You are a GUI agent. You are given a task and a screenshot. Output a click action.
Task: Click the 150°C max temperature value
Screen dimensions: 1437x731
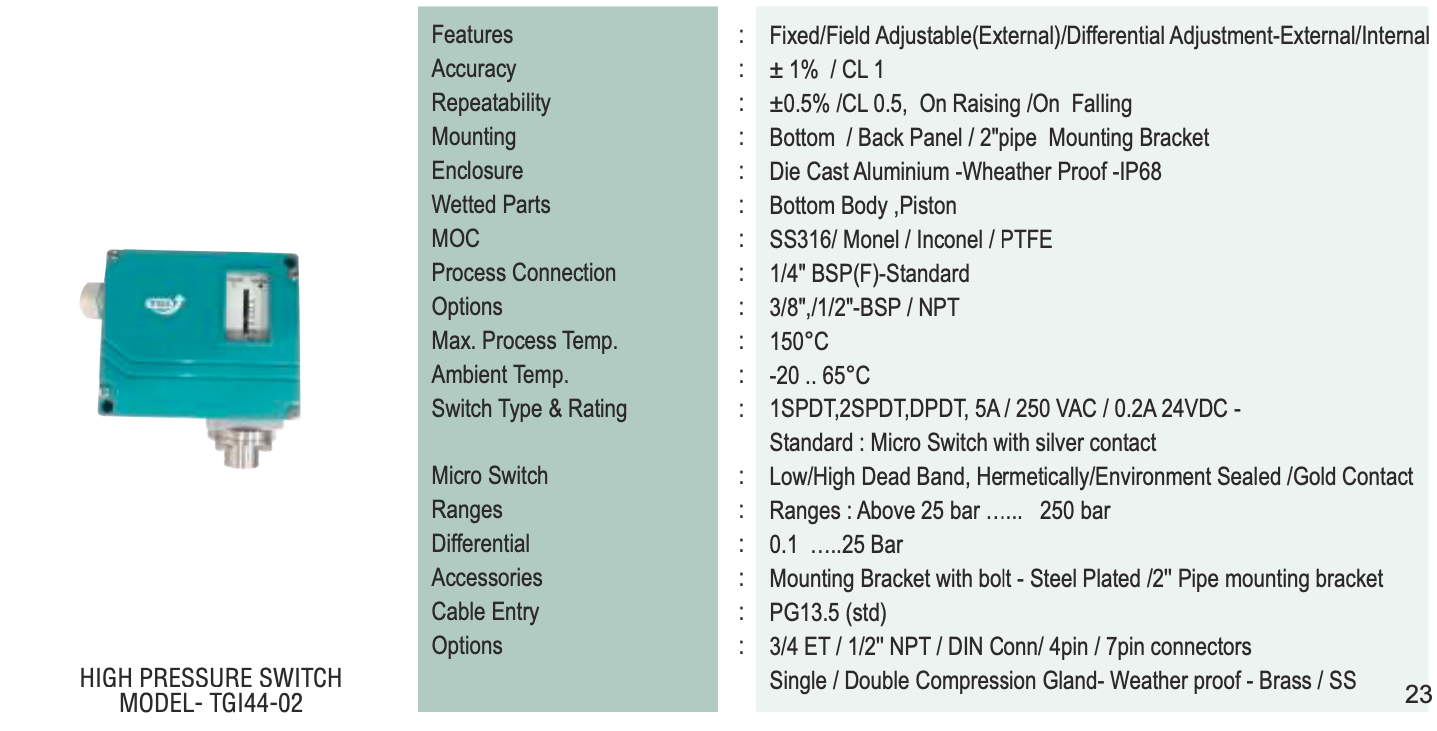tap(799, 342)
